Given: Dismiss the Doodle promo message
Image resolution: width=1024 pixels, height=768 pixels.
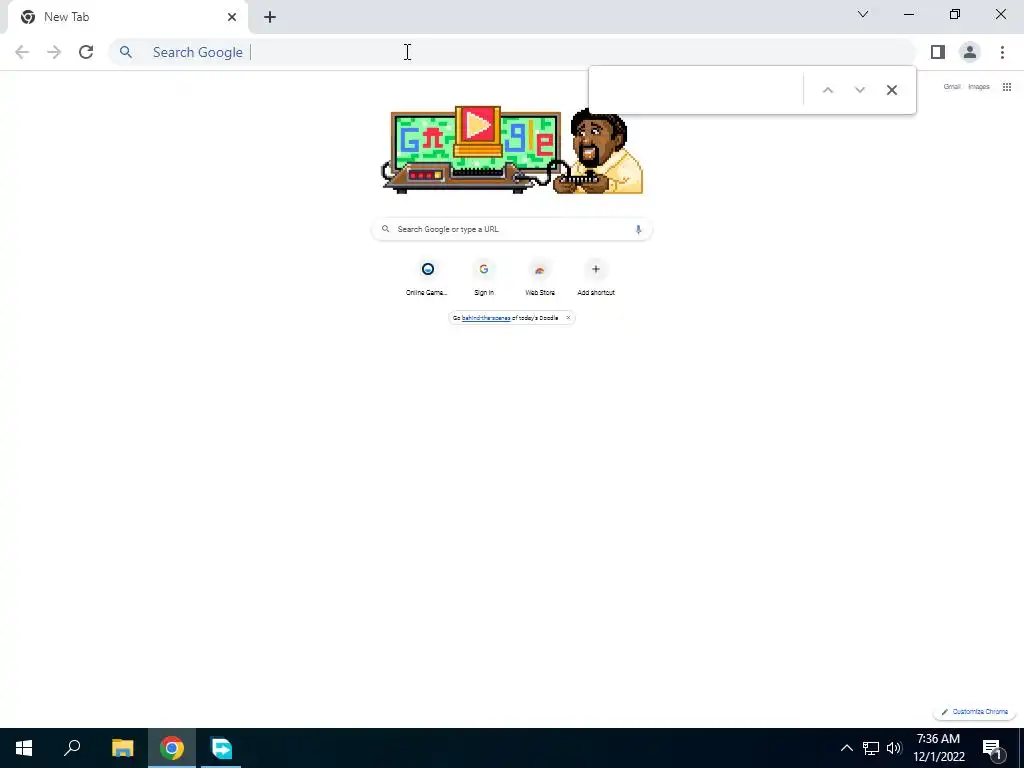Looking at the screenshot, I should click(568, 318).
